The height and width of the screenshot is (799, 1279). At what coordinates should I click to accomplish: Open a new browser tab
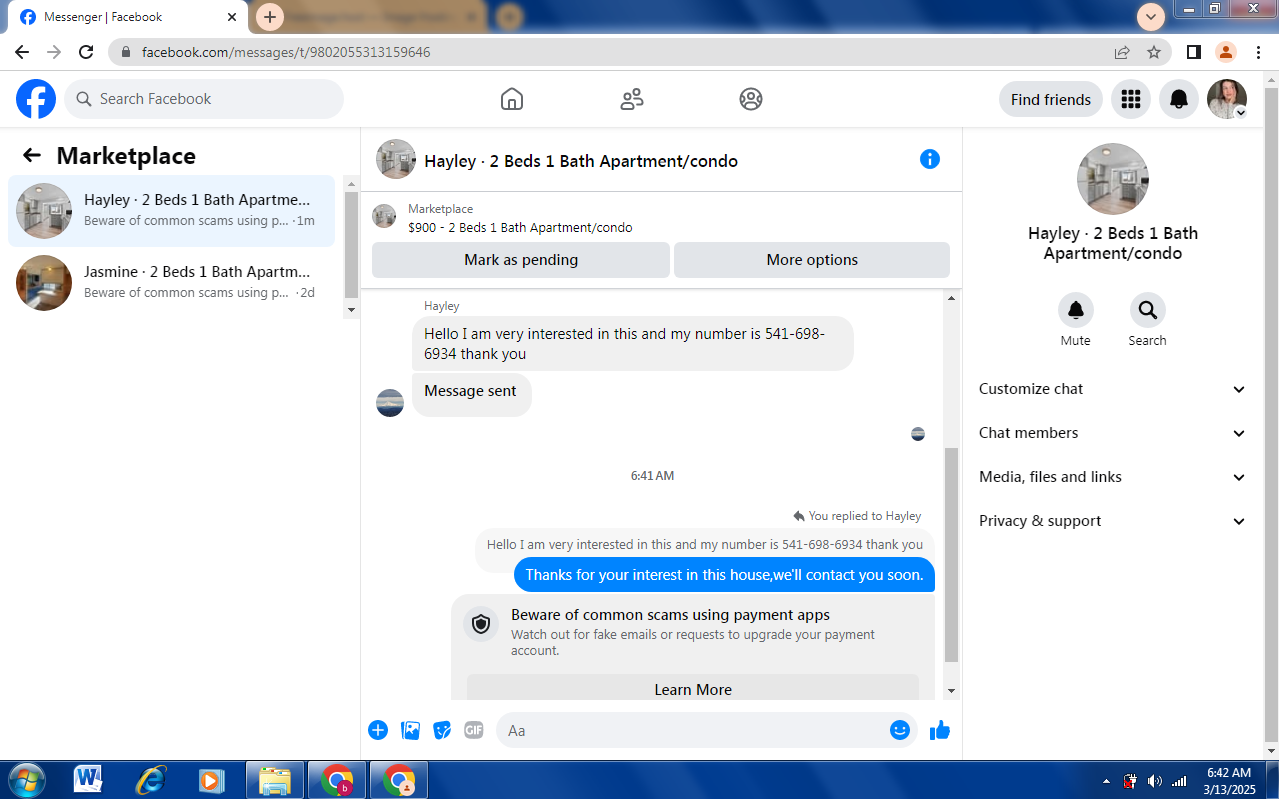[x=270, y=17]
